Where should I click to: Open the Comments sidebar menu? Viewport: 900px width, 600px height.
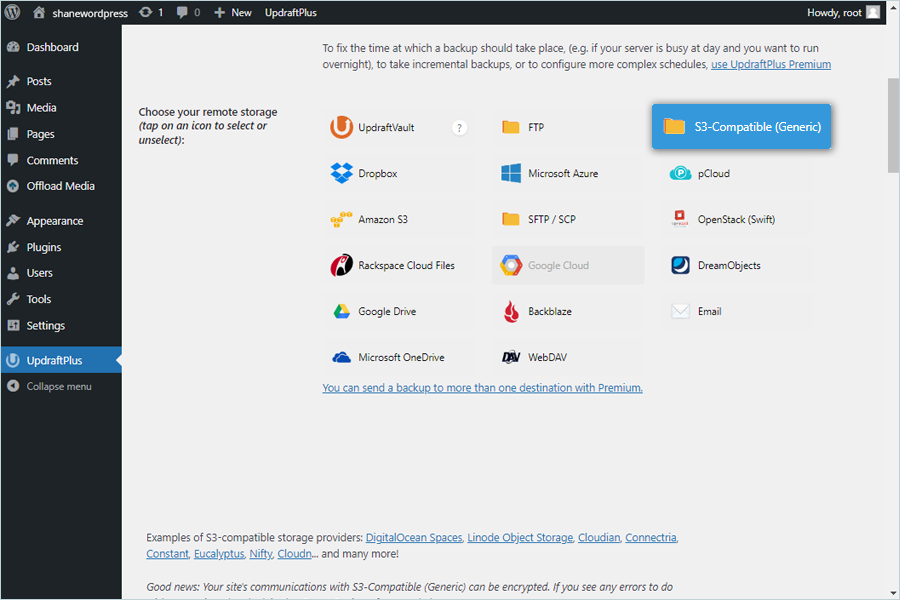coord(61,160)
